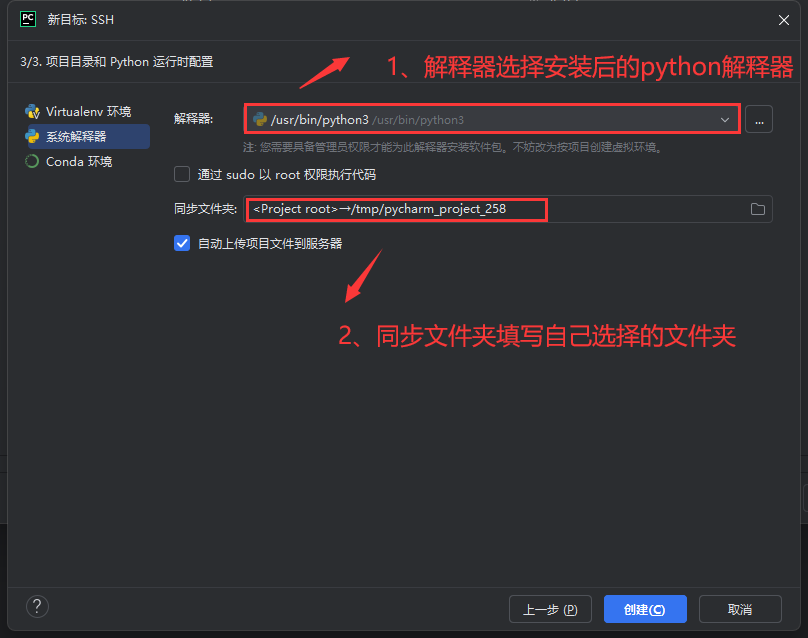The width and height of the screenshot is (808, 638).
Task: Select Virtualenv 环境 in the sidebar
Action: coord(88,111)
